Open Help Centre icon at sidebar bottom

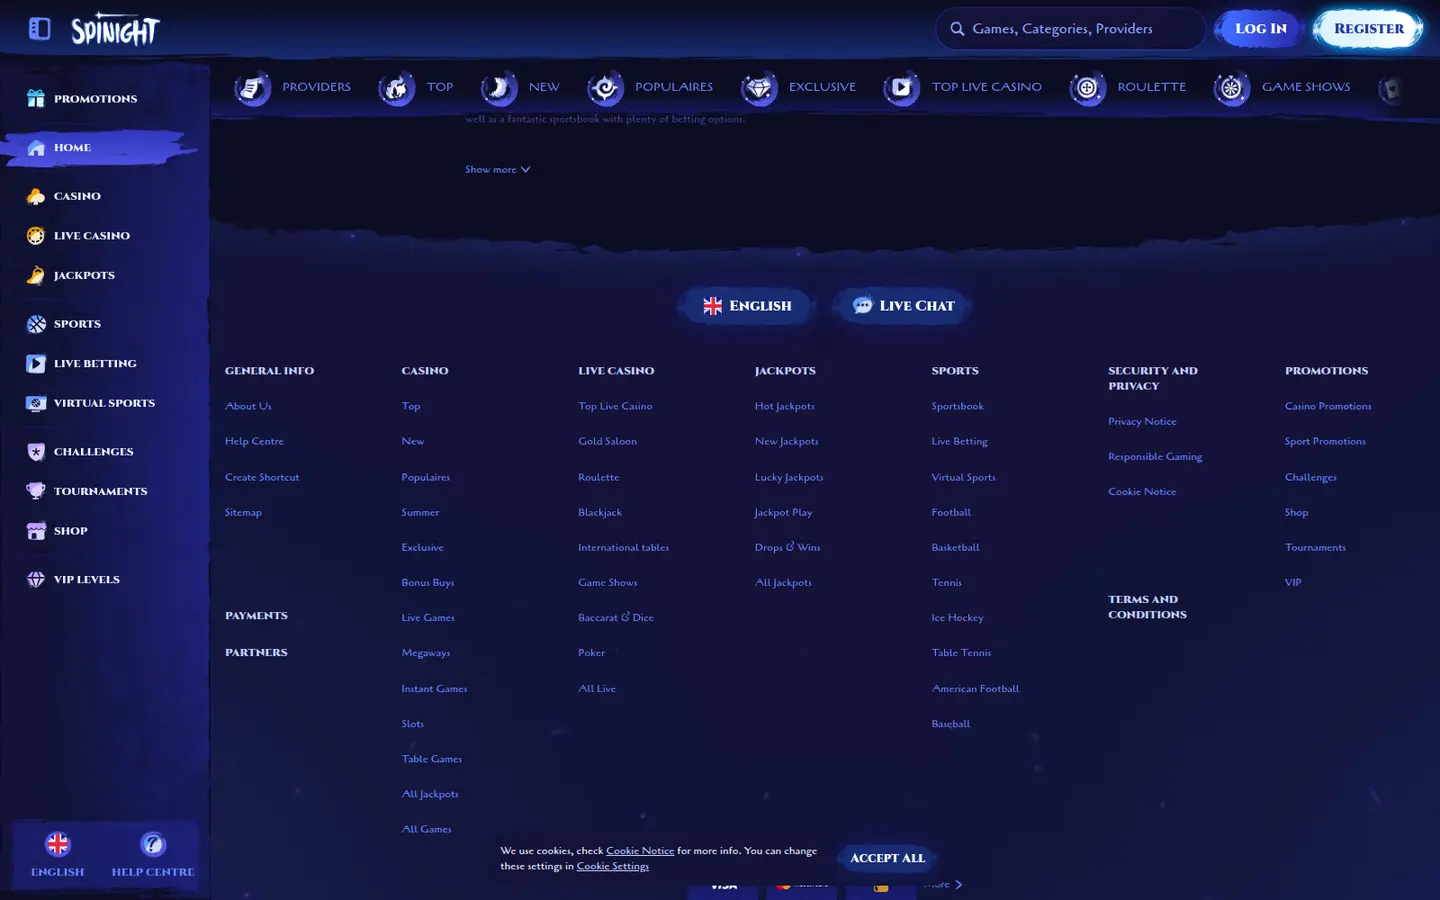click(x=153, y=844)
